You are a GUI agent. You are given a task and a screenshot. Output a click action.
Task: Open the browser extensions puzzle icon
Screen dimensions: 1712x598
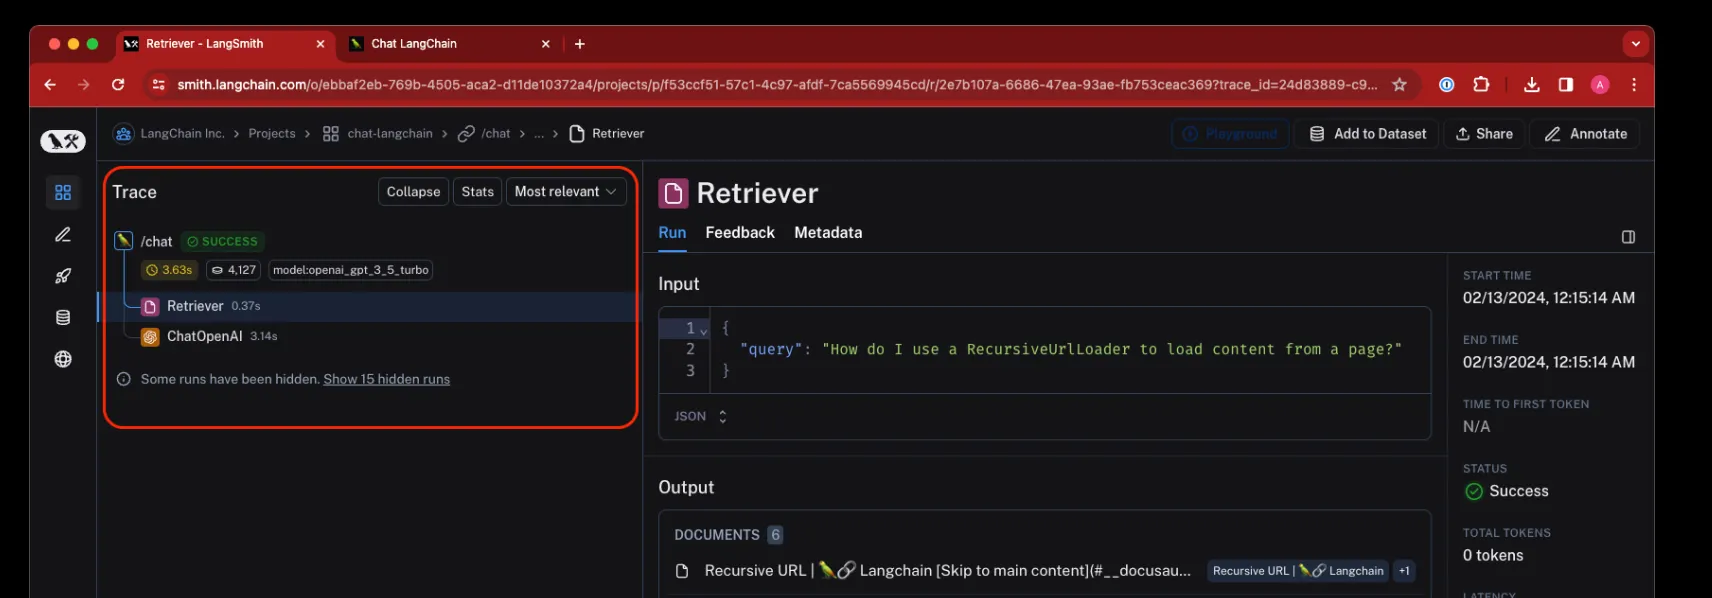point(1481,85)
